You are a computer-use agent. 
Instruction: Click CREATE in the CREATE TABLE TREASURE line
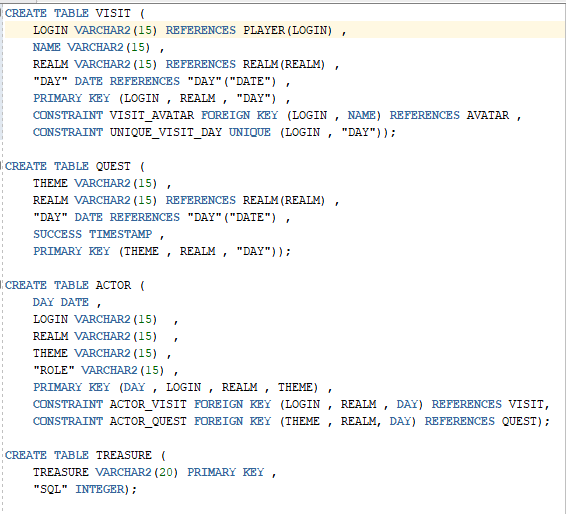pyautogui.click(x=26, y=456)
